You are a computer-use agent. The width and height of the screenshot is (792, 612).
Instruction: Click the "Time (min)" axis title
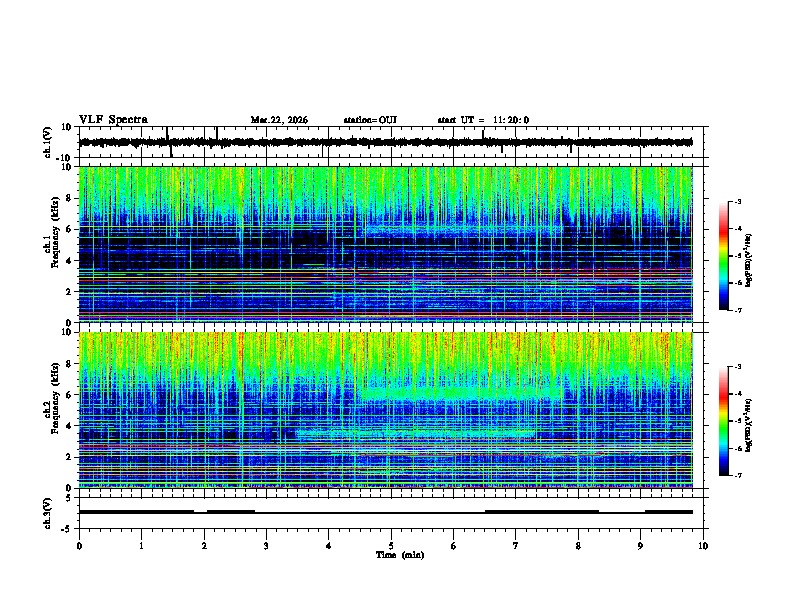(400, 555)
